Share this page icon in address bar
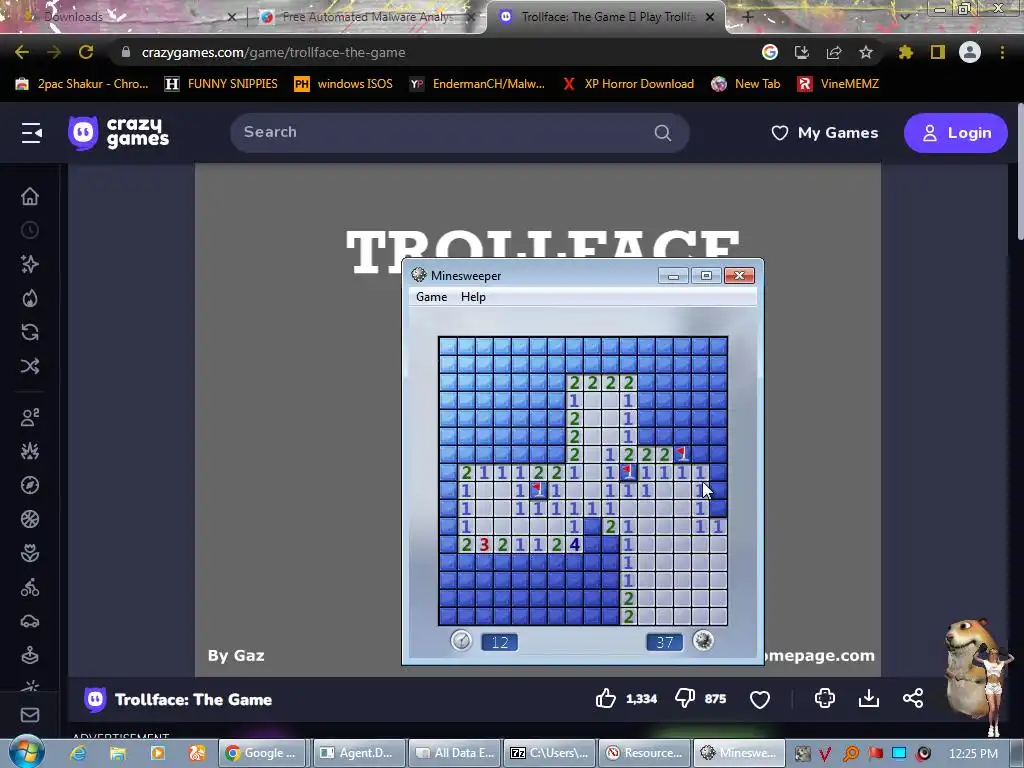This screenshot has height=768, width=1024. pos(834,52)
